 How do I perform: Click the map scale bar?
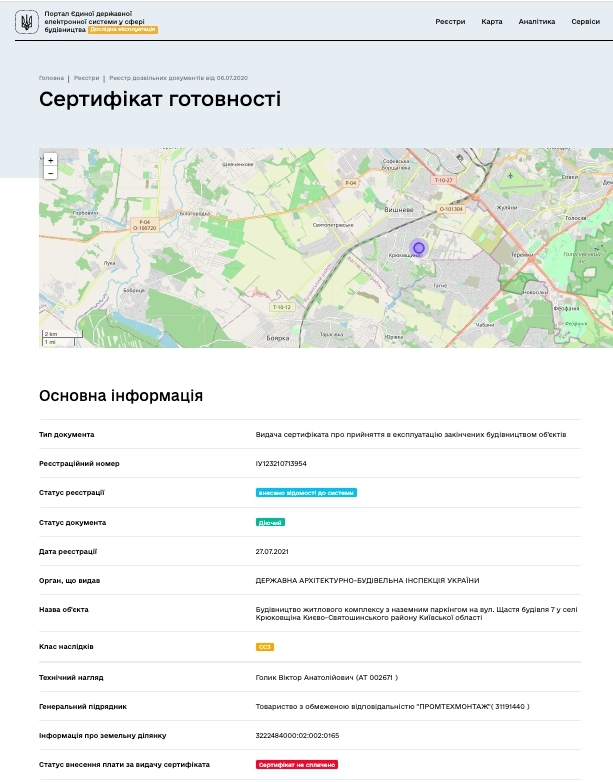click(62, 338)
